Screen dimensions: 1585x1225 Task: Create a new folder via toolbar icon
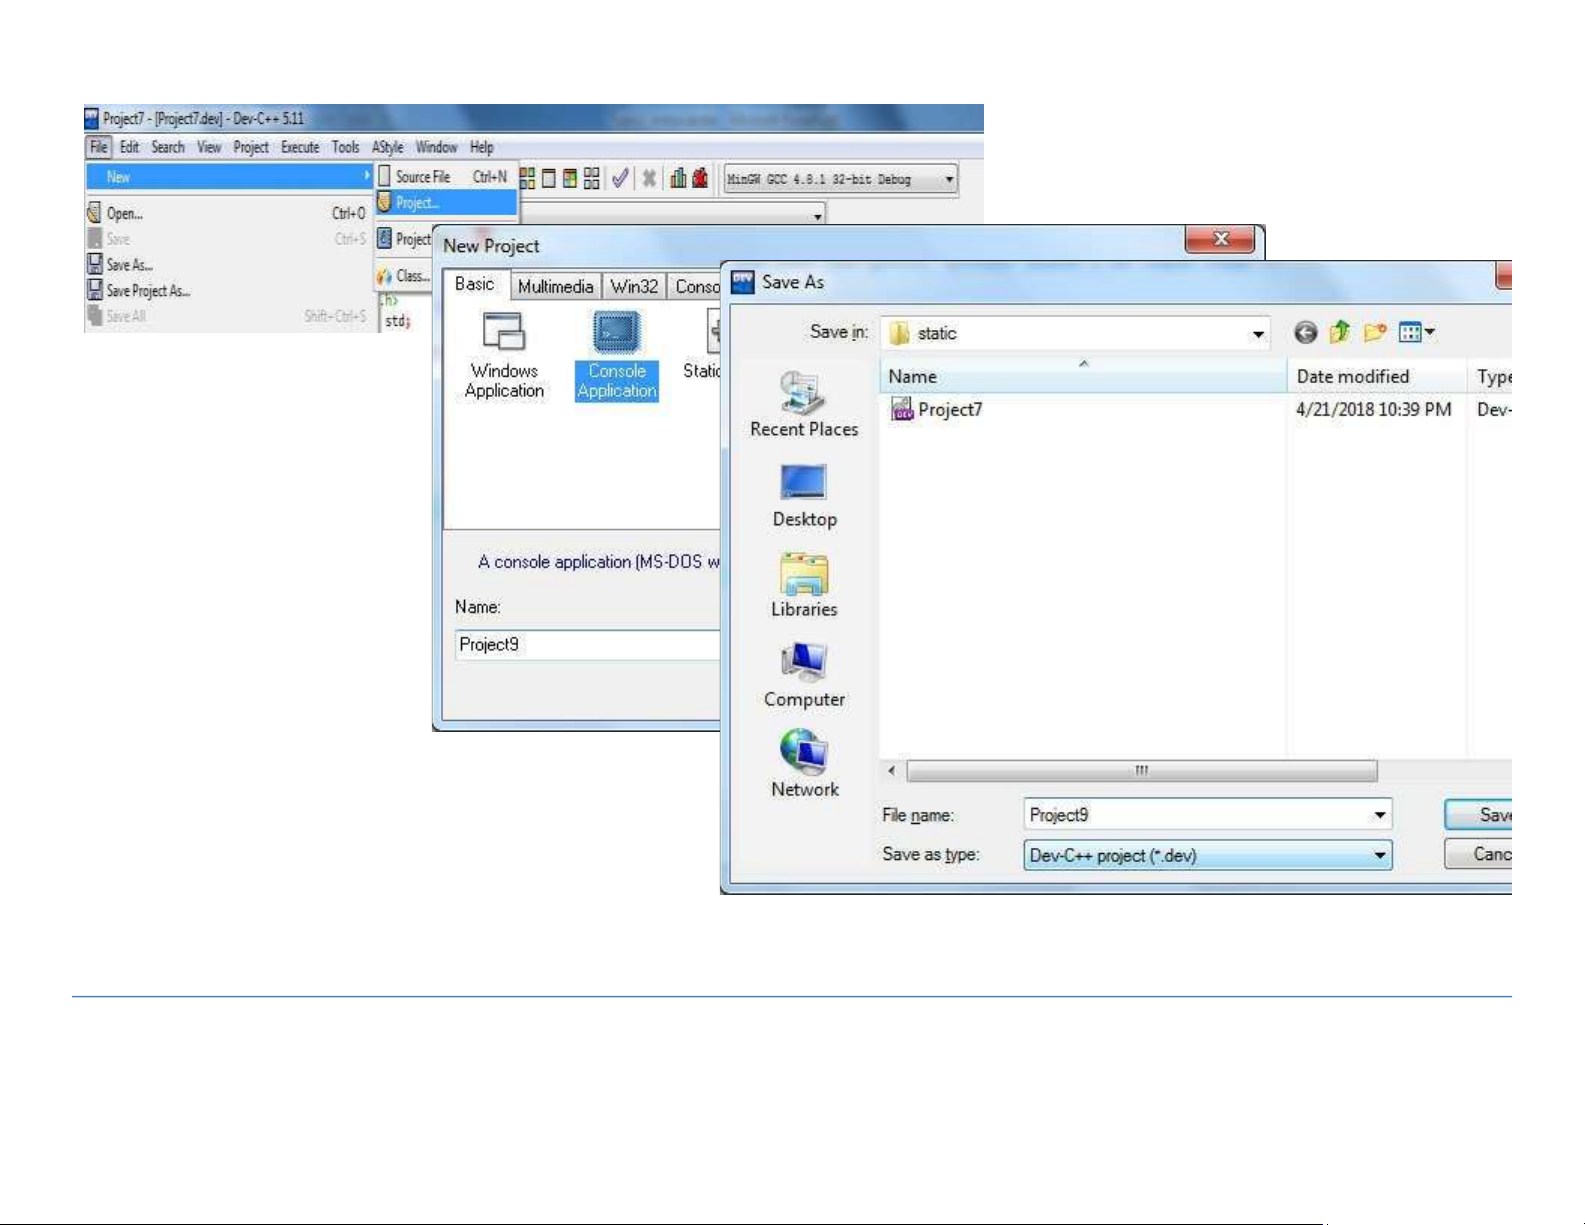pyautogui.click(x=1375, y=333)
